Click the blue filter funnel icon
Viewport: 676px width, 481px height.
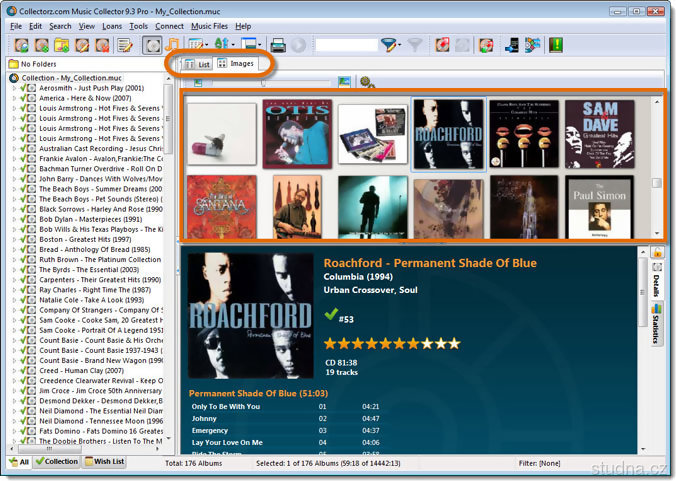coord(388,45)
